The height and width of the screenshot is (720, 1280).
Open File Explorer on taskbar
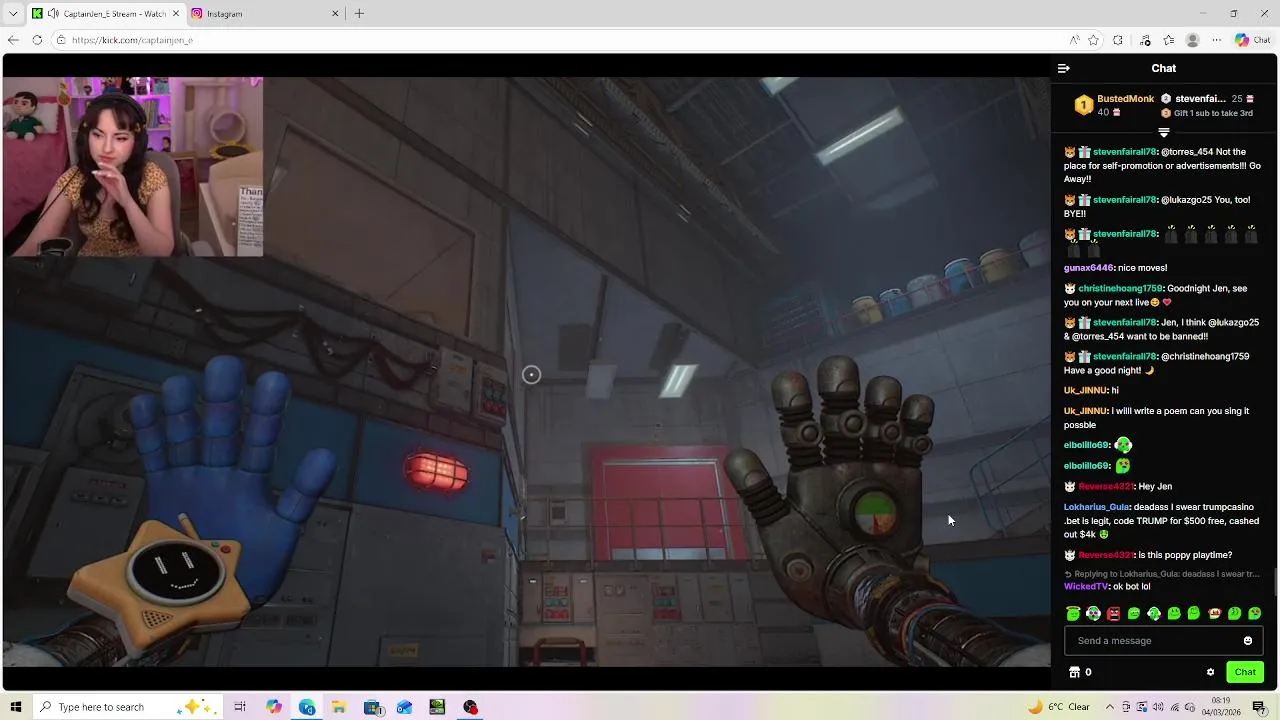click(x=339, y=707)
